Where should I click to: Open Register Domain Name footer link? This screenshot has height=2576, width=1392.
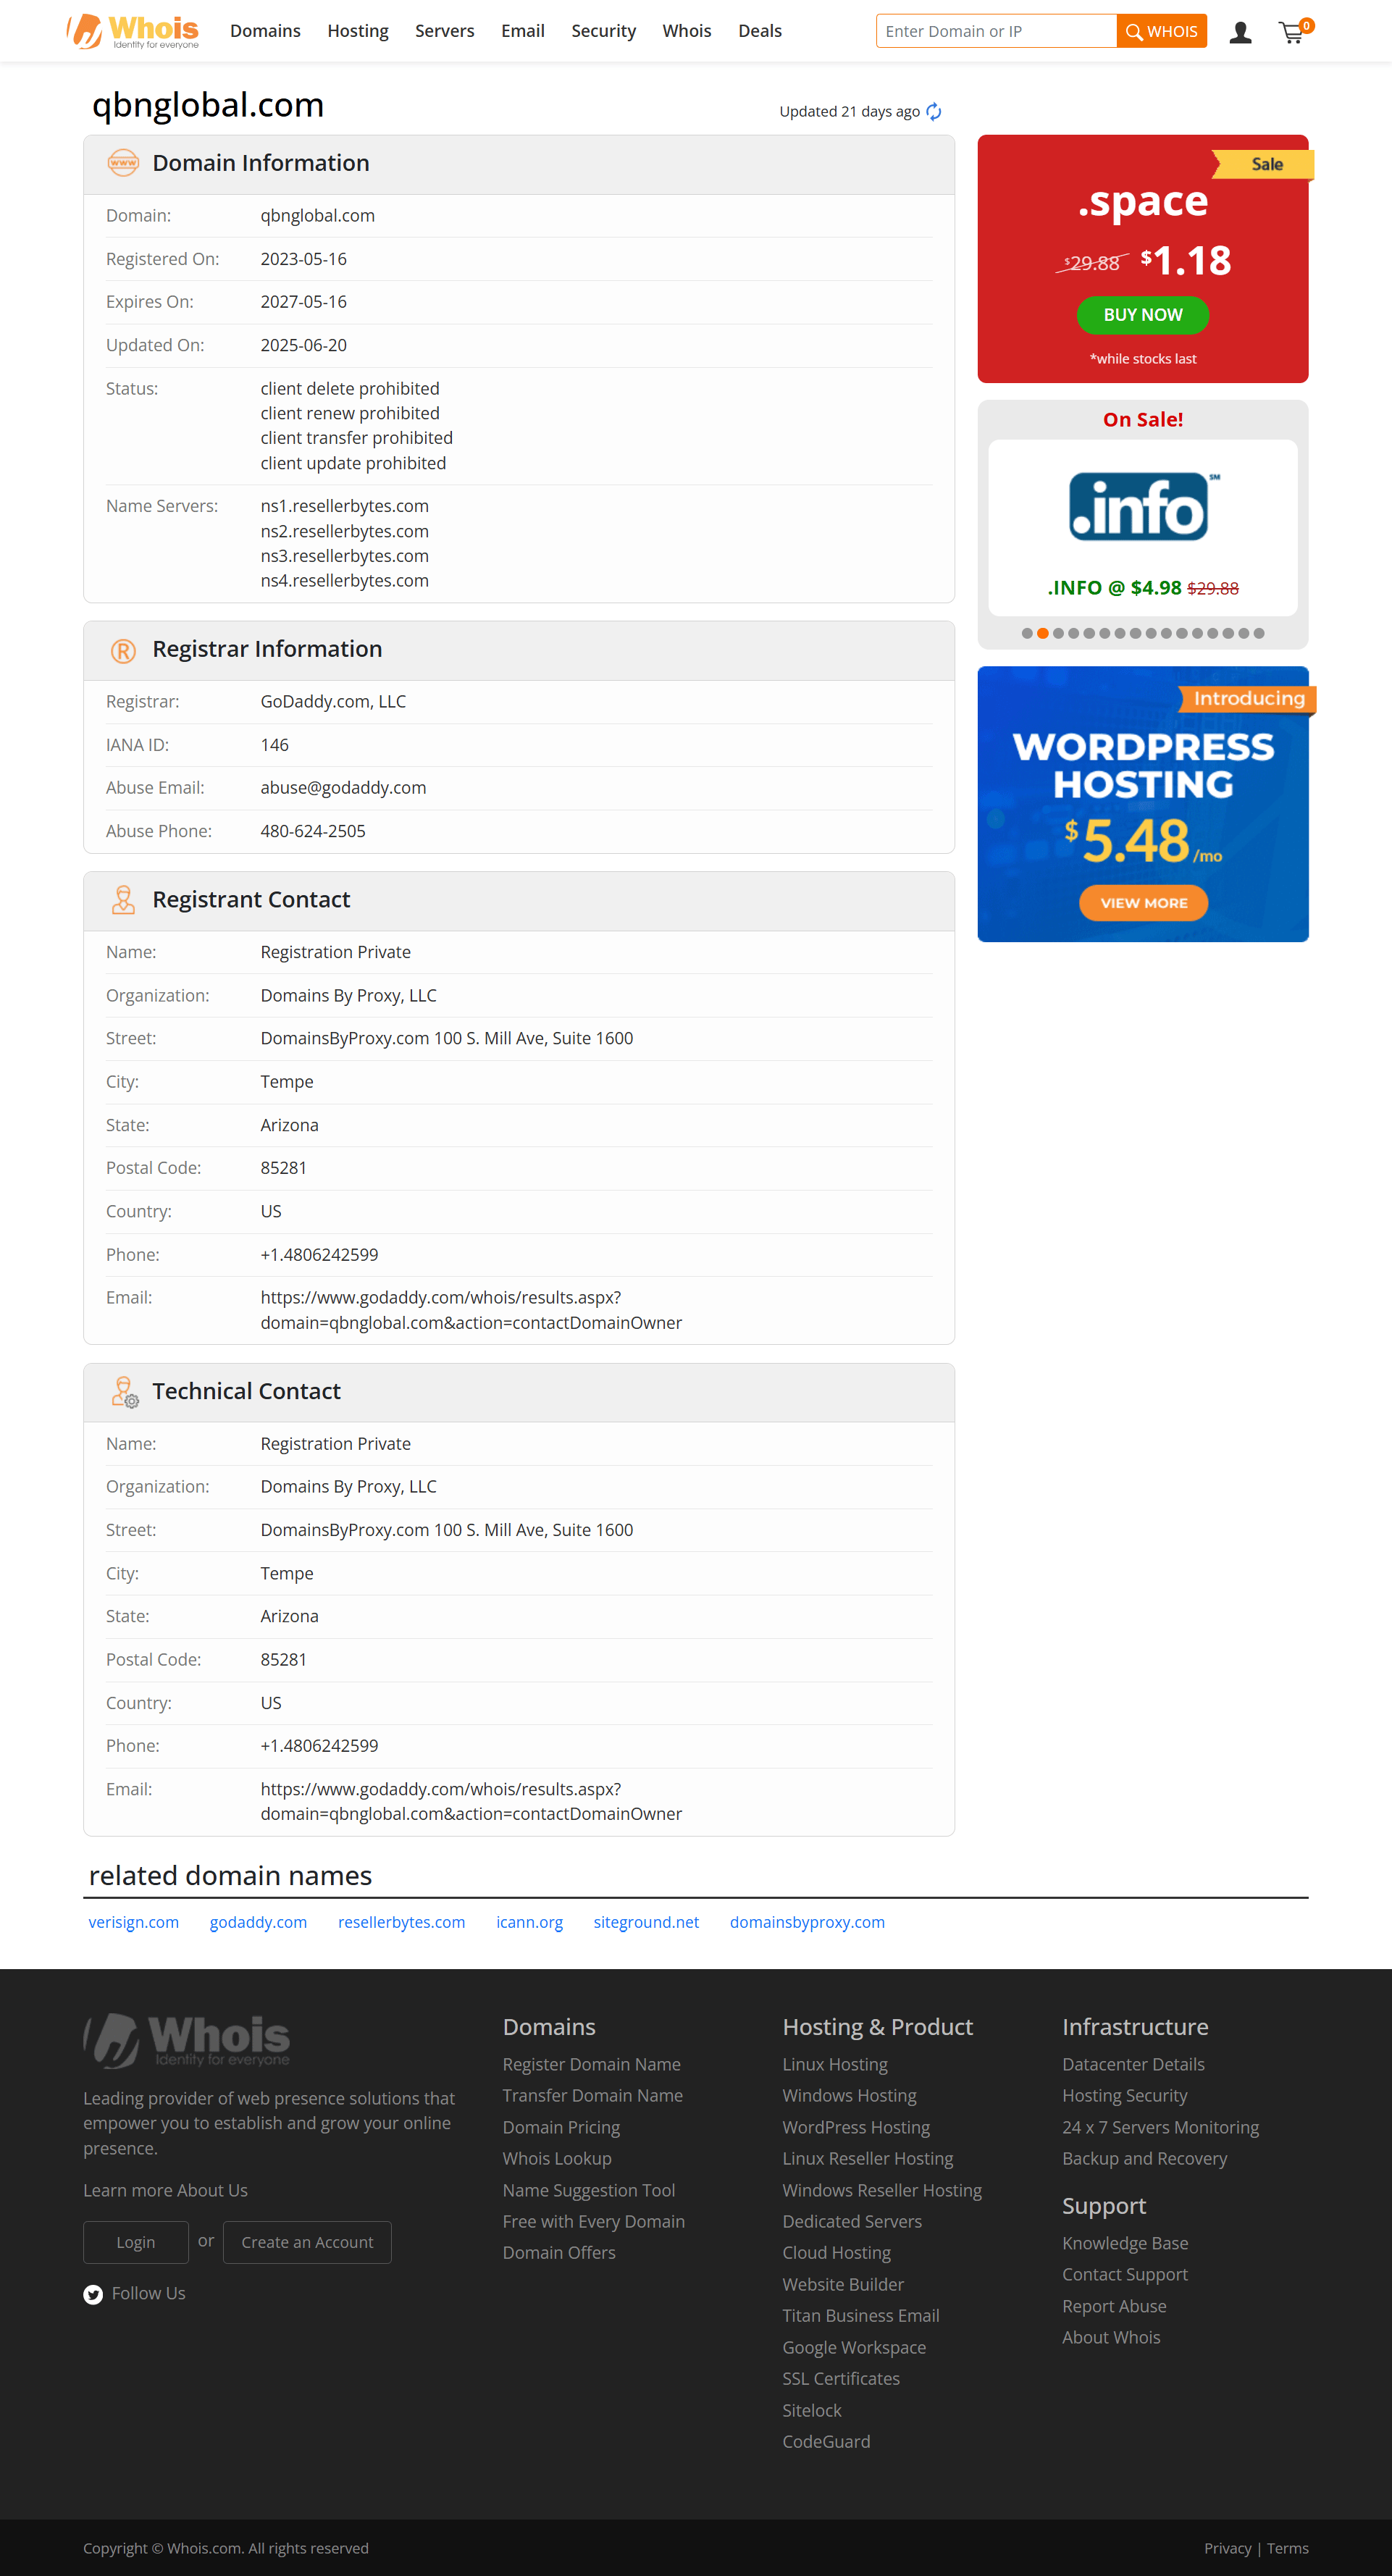(x=592, y=2064)
